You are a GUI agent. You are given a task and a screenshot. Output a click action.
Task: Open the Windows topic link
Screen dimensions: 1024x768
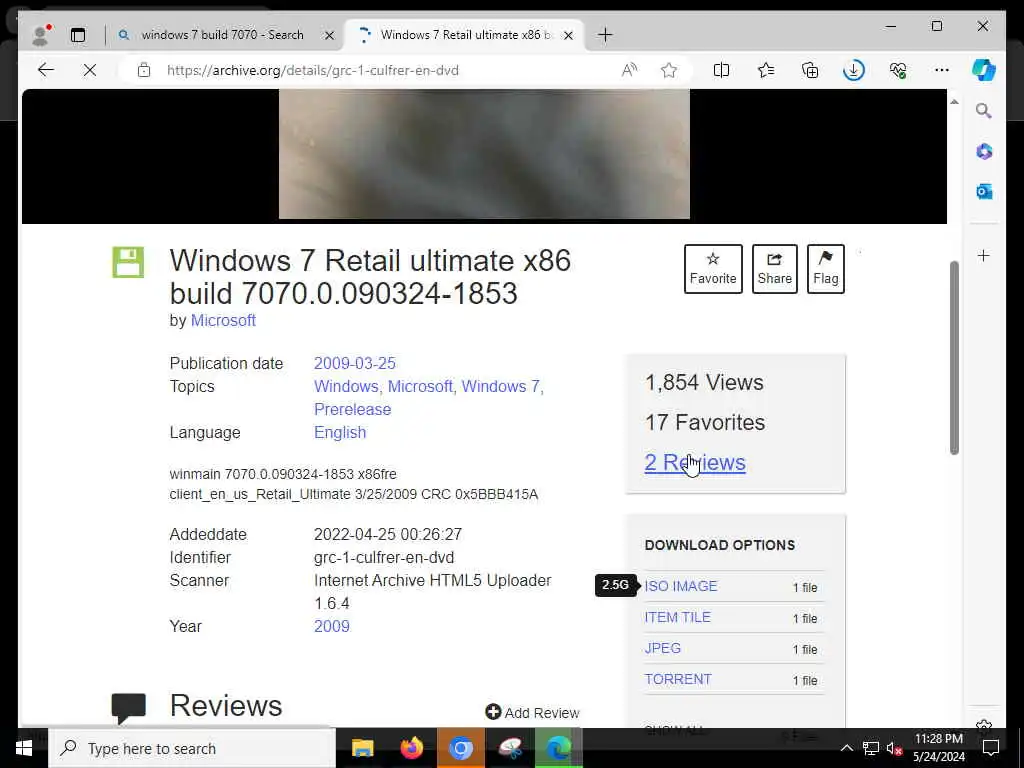click(x=346, y=387)
